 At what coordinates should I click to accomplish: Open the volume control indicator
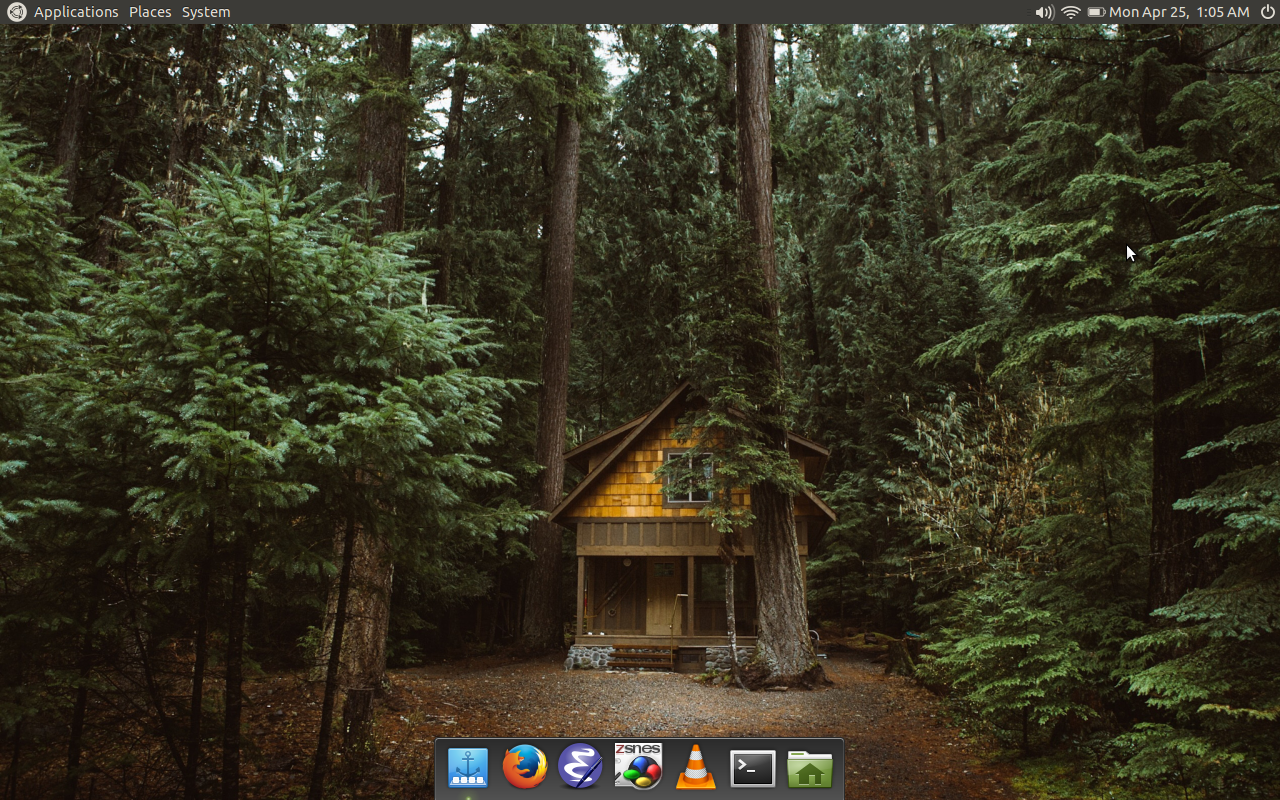coord(1044,12)
